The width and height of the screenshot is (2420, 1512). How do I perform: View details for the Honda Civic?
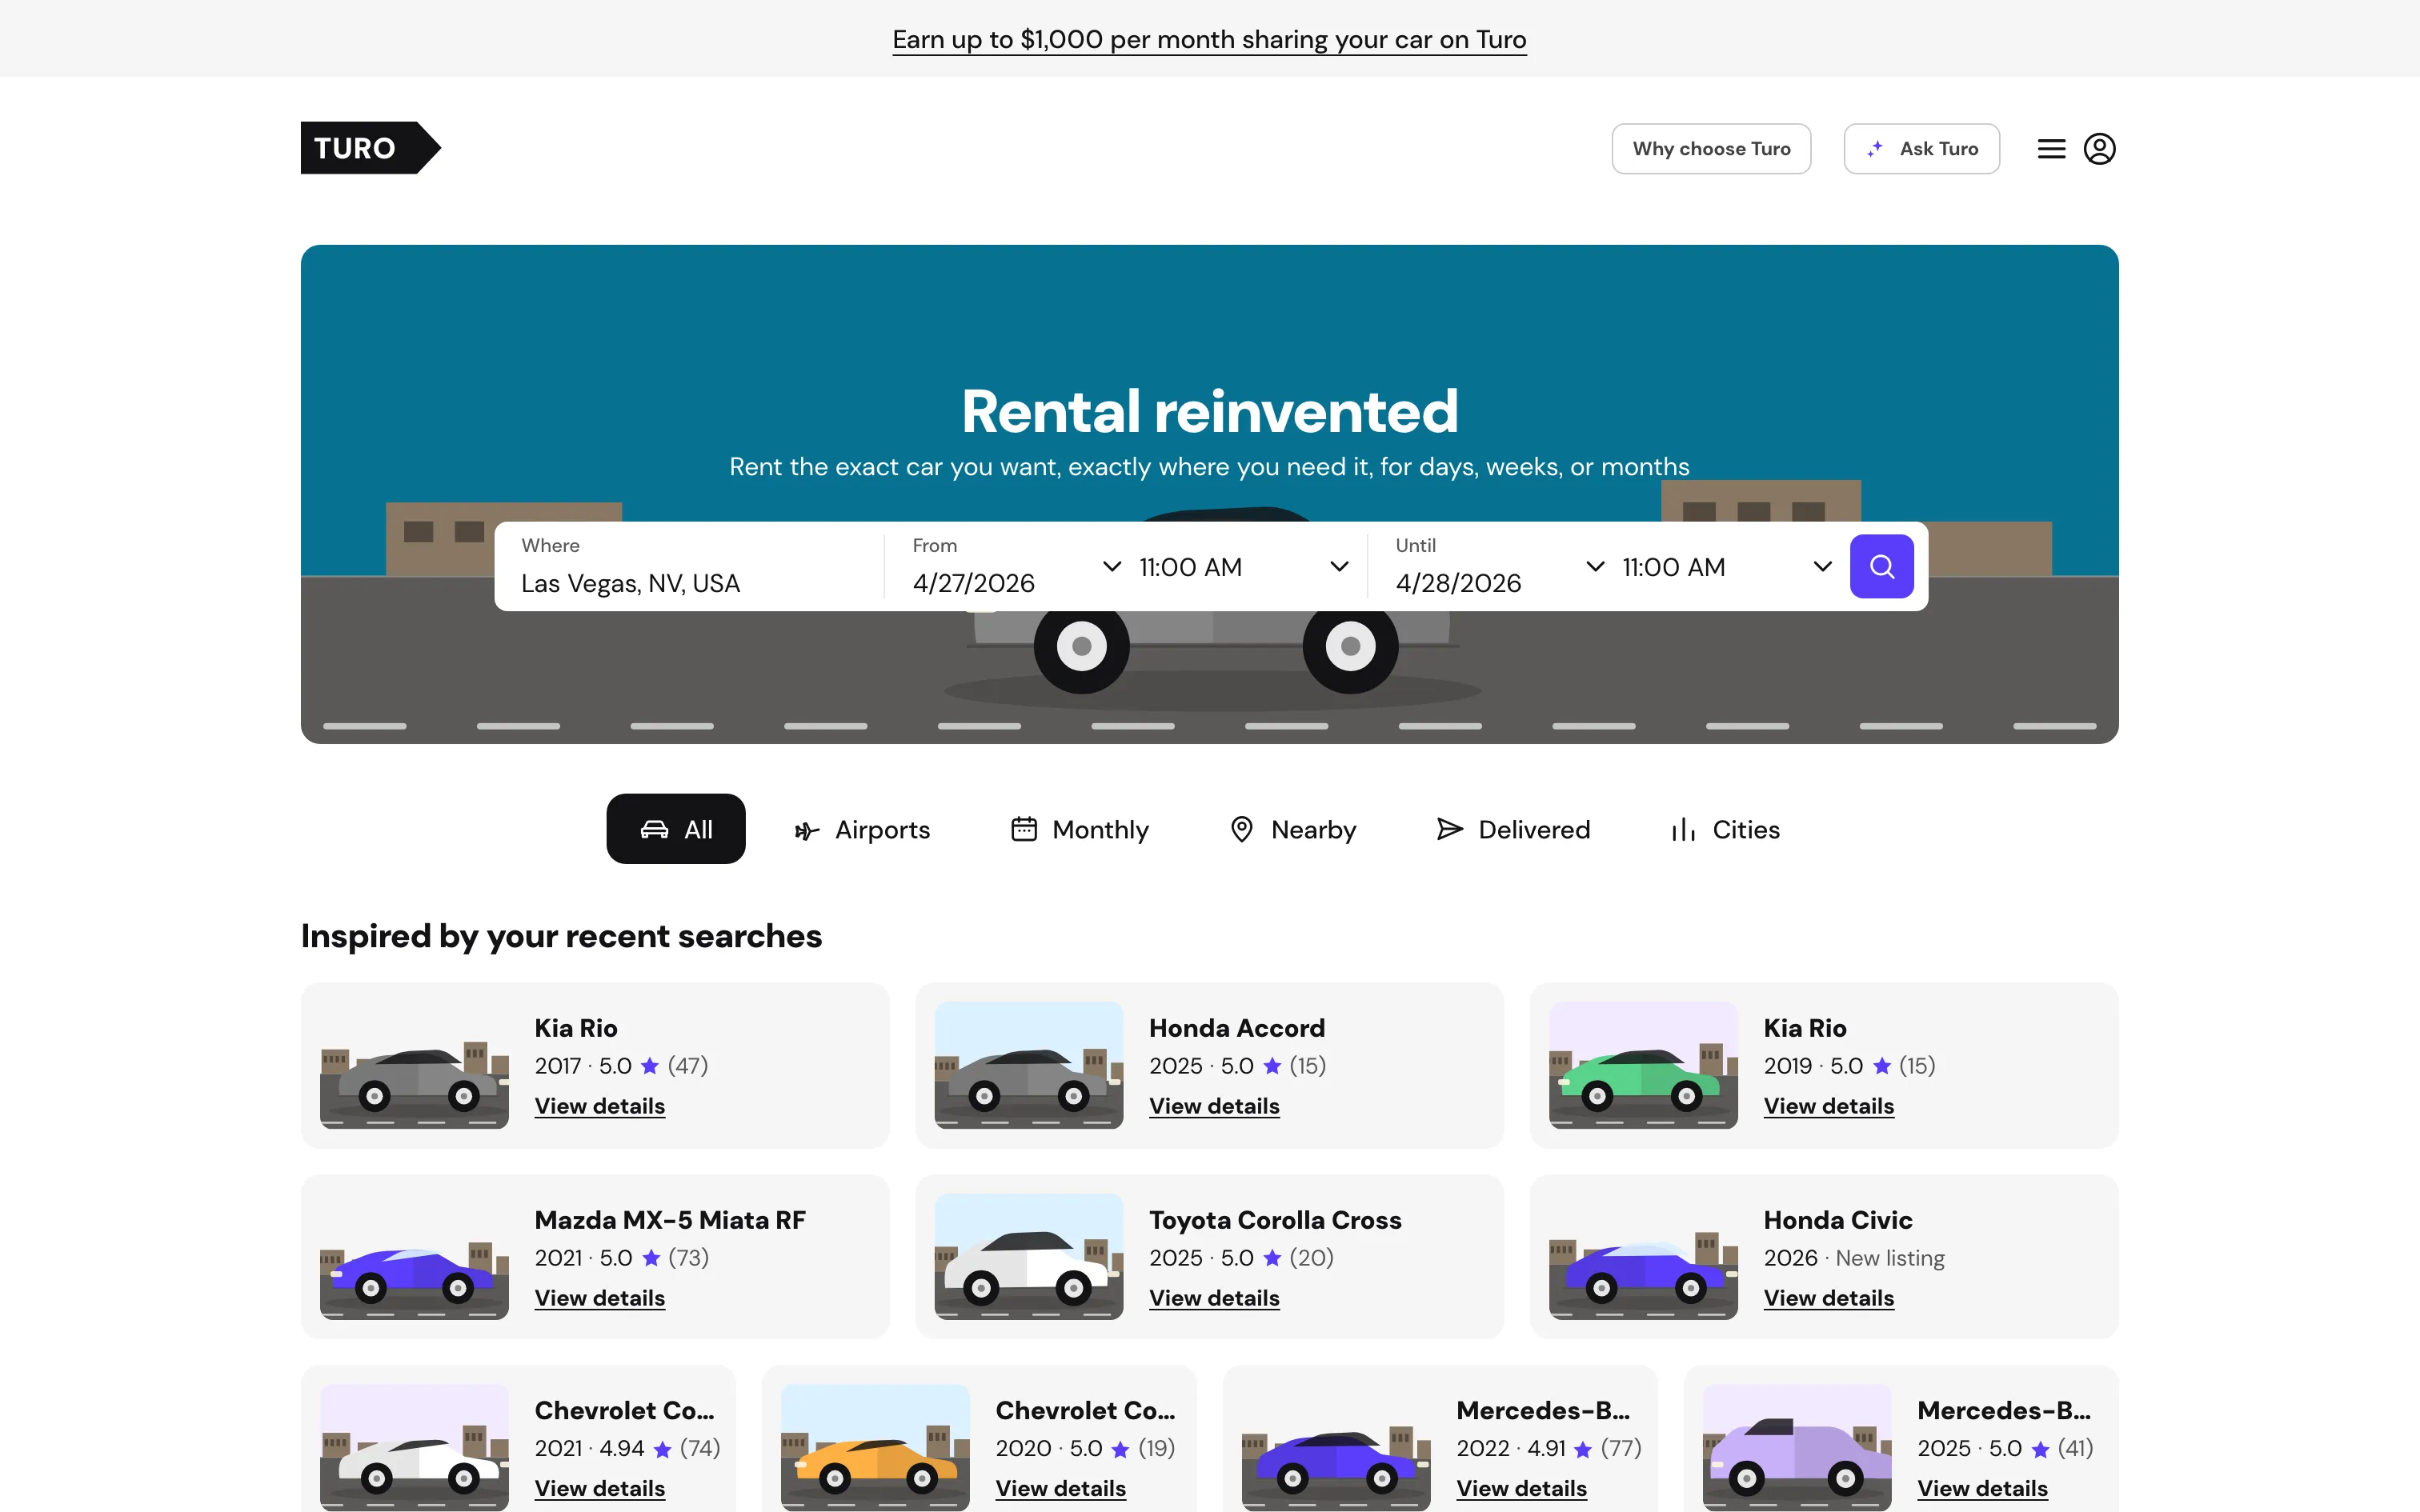point(1828,1298)
